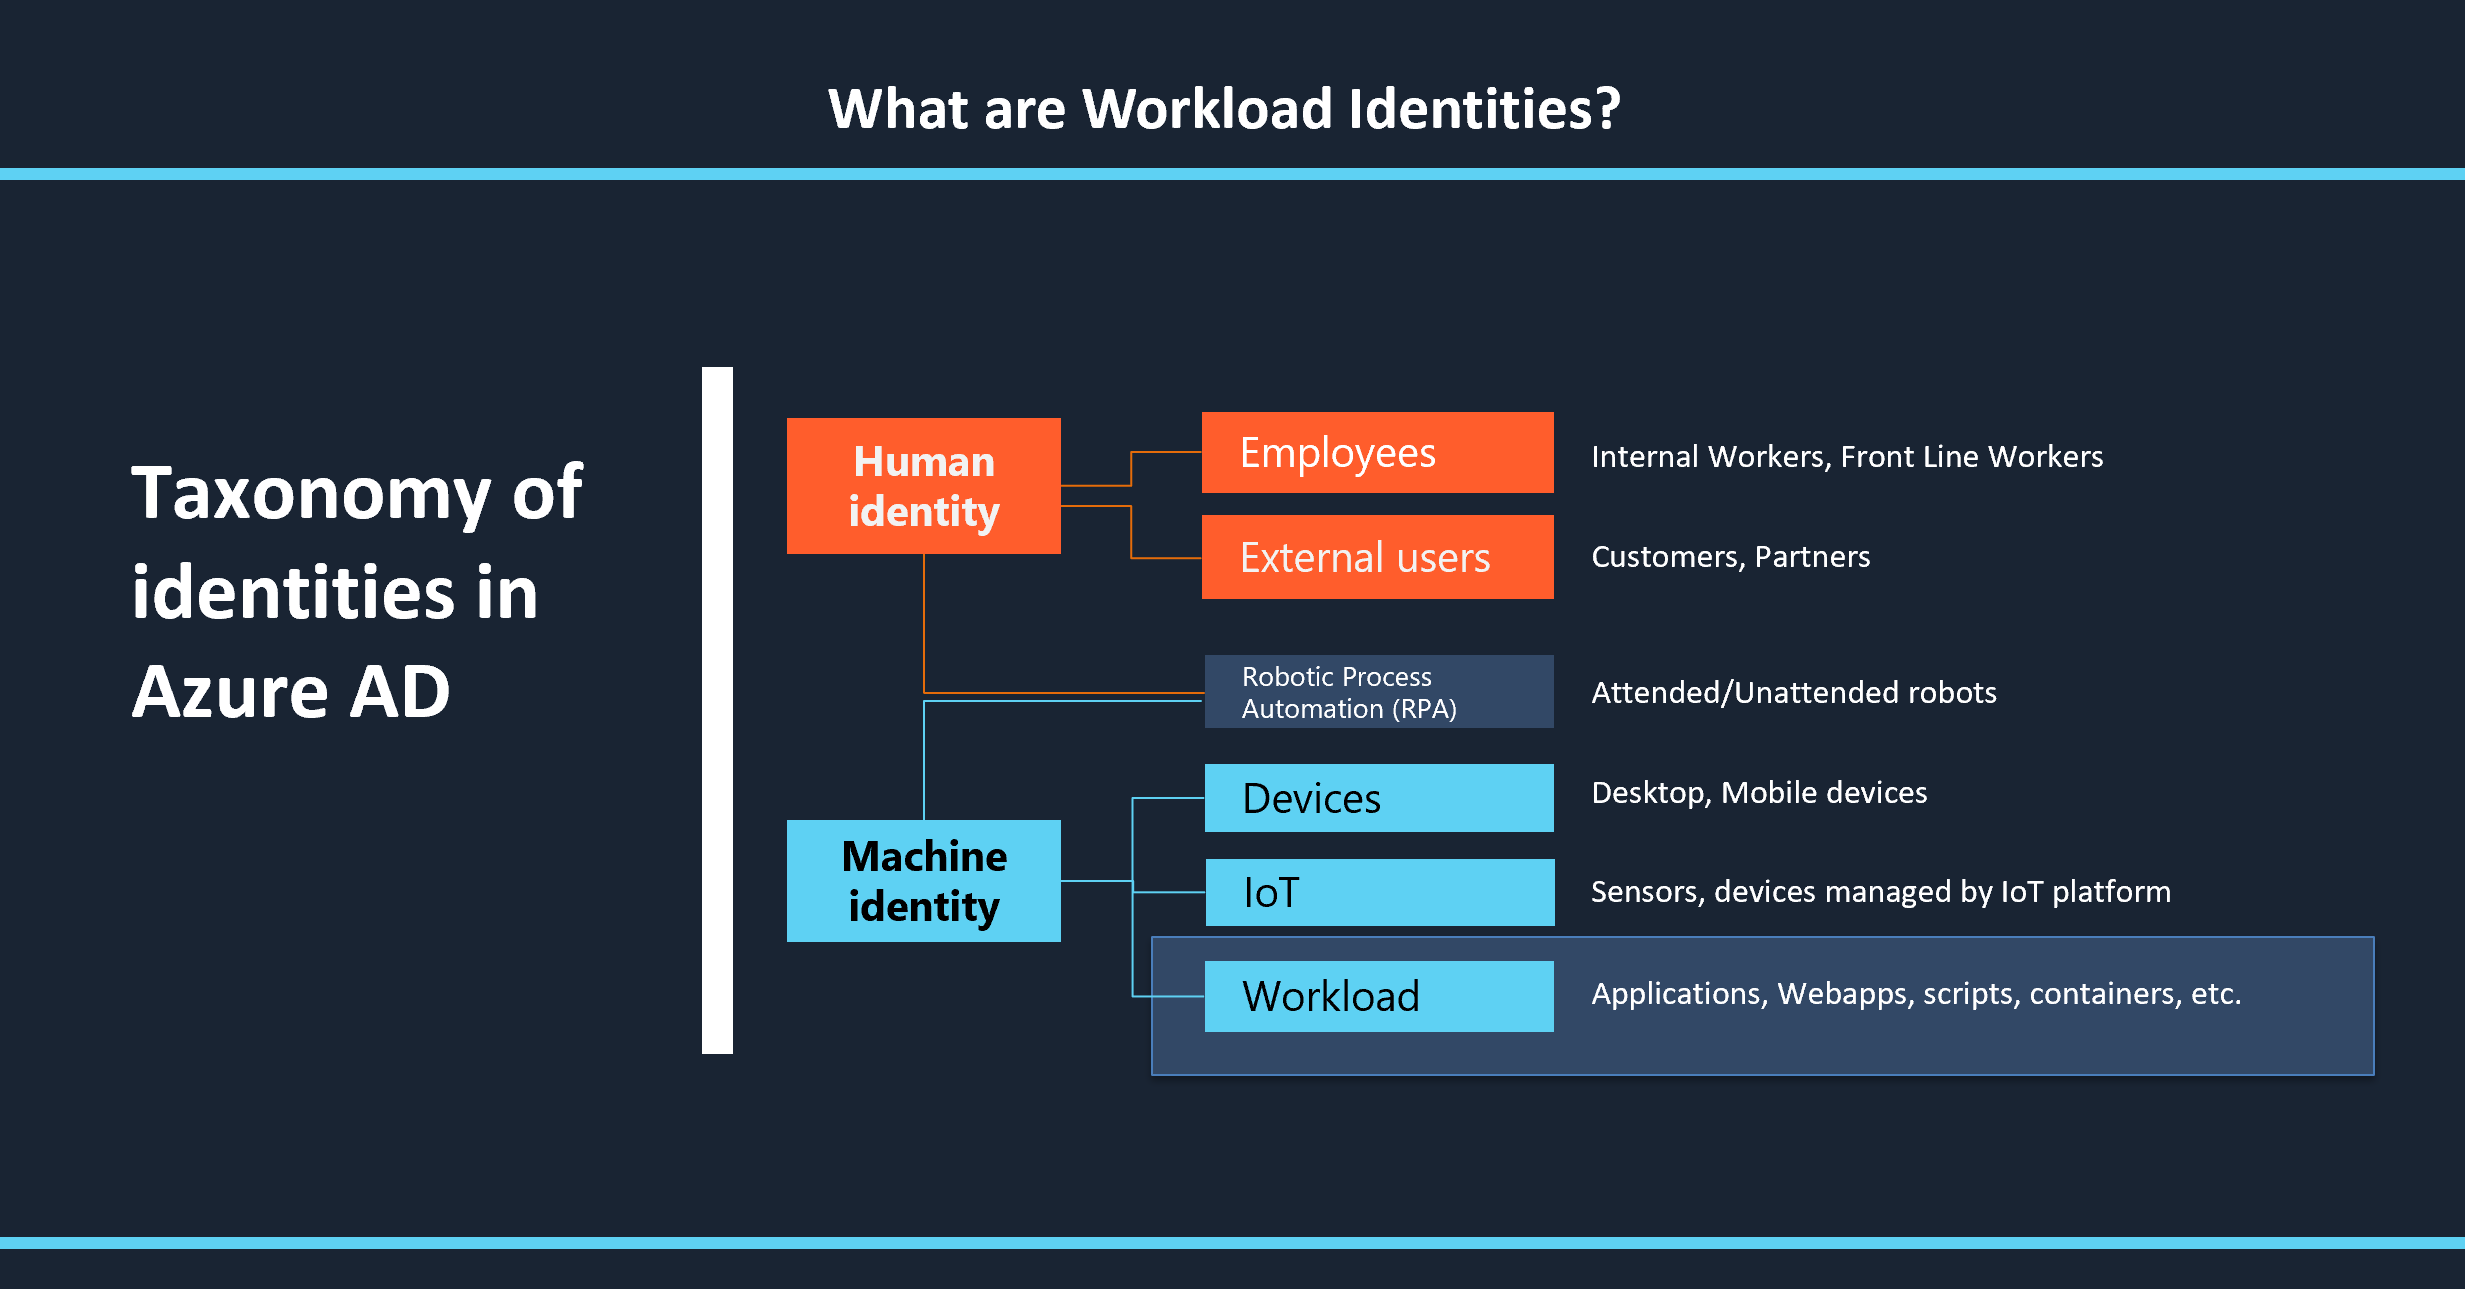Click 'Internal Workers, Front Line Workers' text

[1847, 457]
